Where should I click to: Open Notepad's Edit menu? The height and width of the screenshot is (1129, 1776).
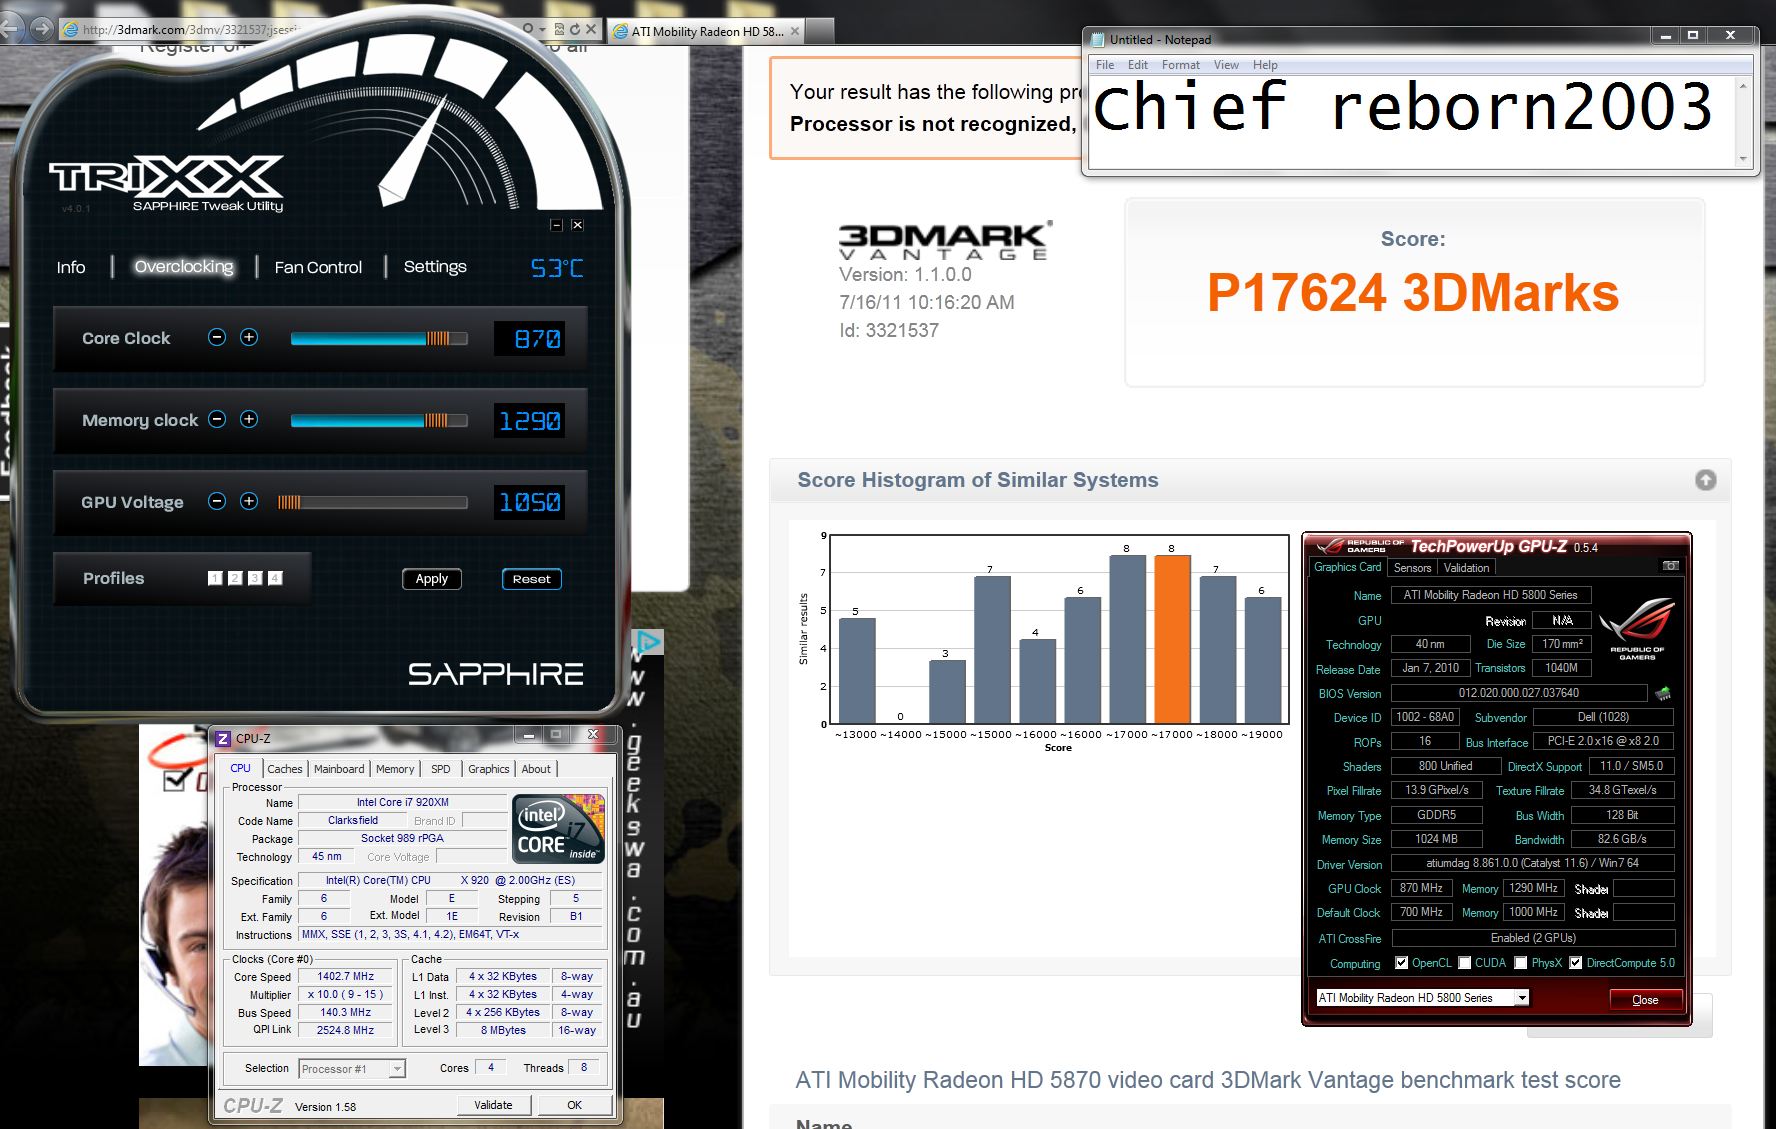(x=1138, y=65)
